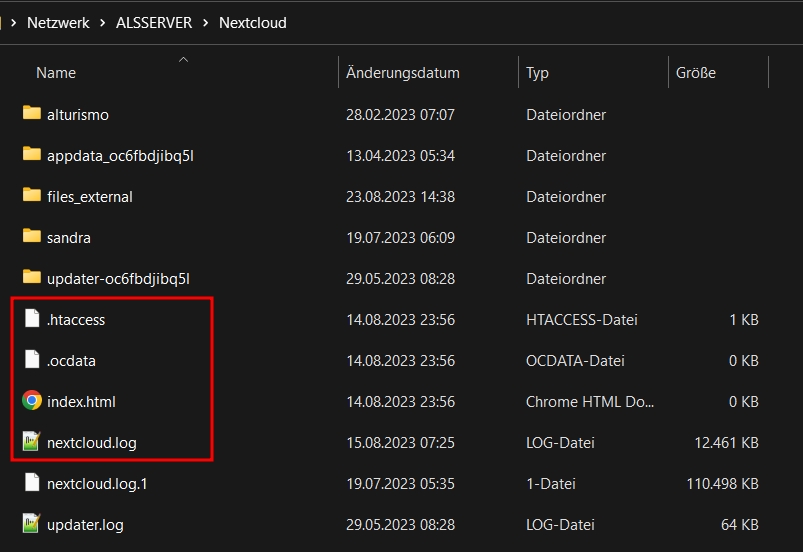This screenshot has width=803, height=552.
Task: Click the OCDATA-Datei type cell
Action: (575, 360)
